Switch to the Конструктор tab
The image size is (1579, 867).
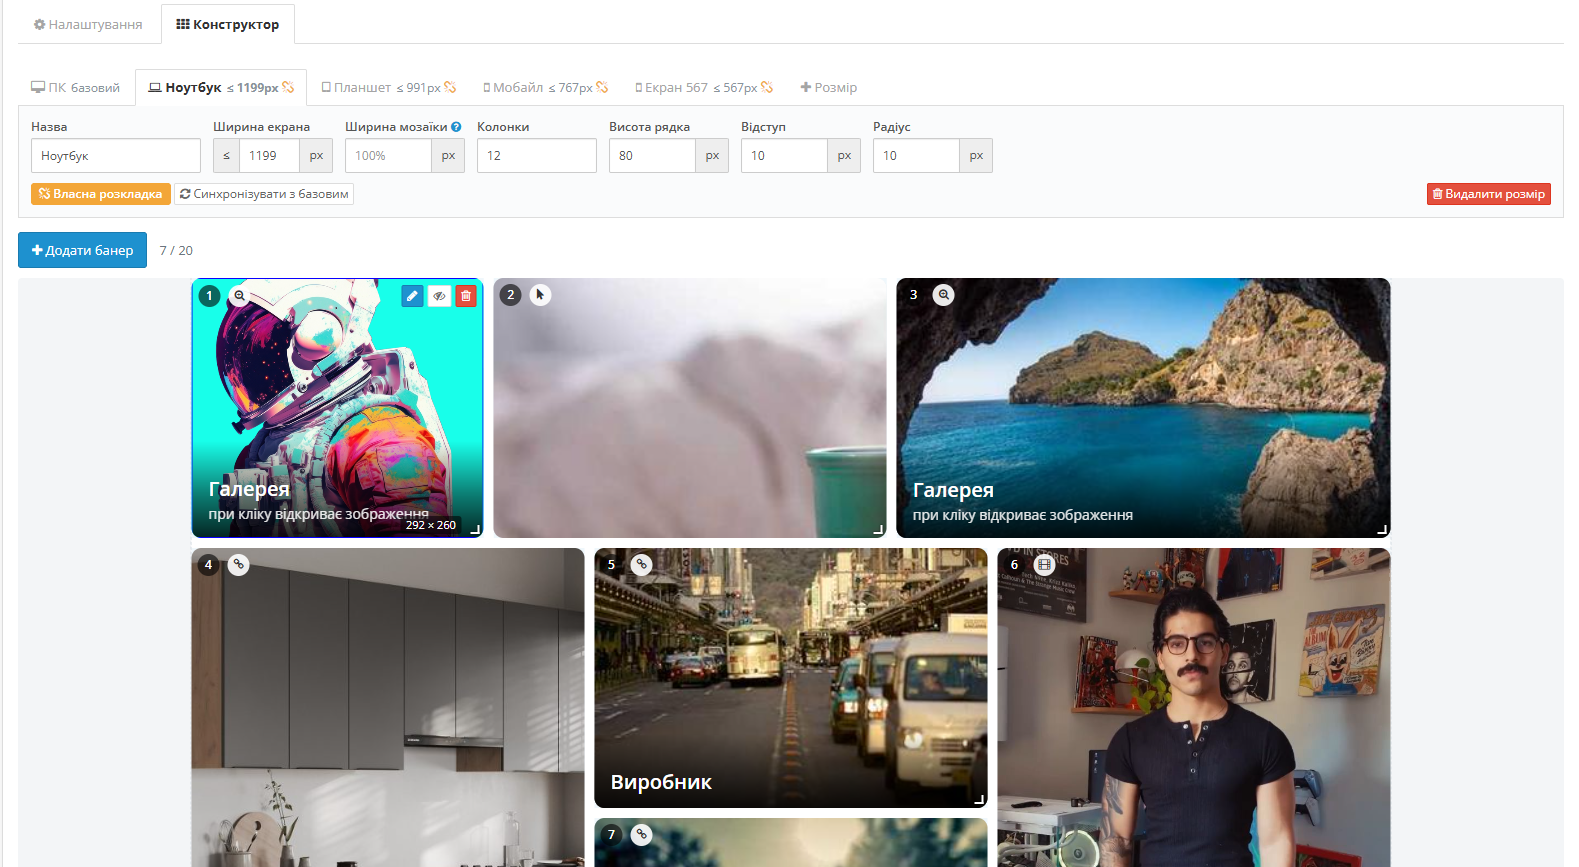(228, 24)
